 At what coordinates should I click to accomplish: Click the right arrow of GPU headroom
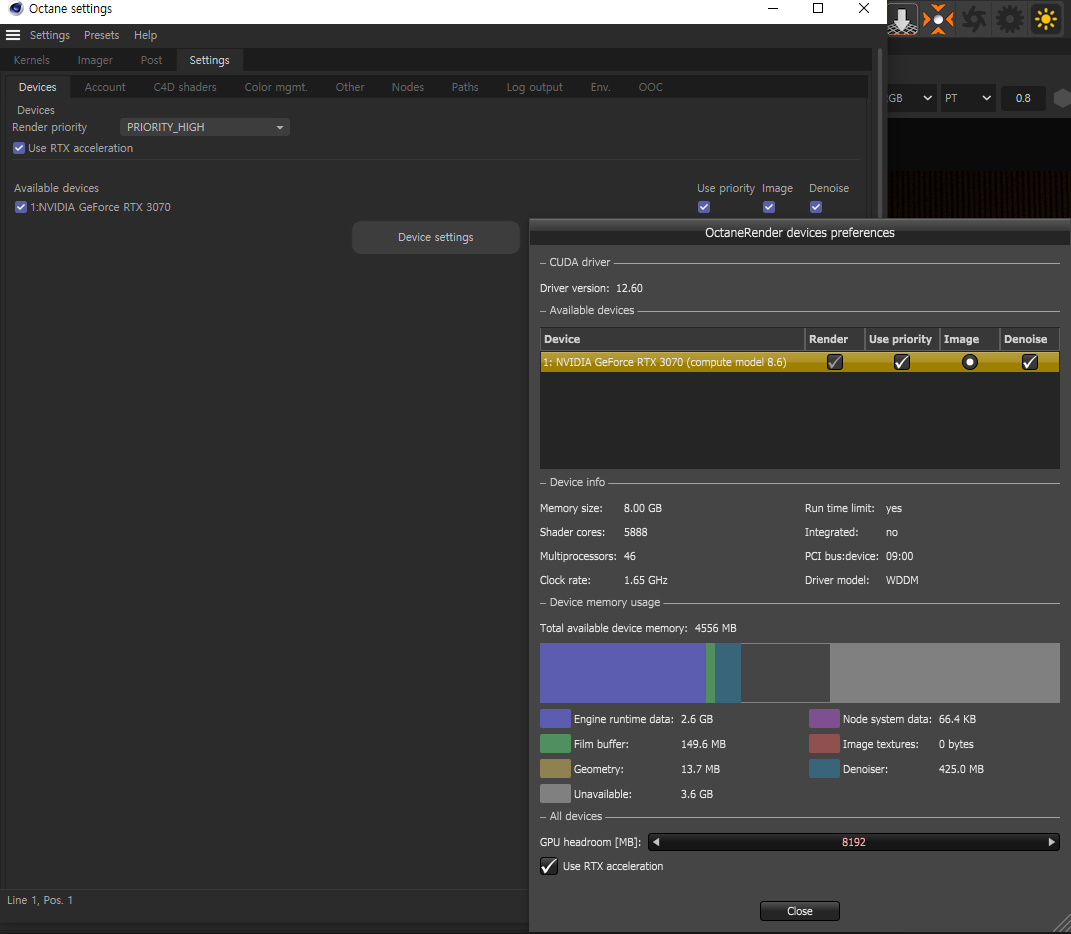pos(1052,842)
